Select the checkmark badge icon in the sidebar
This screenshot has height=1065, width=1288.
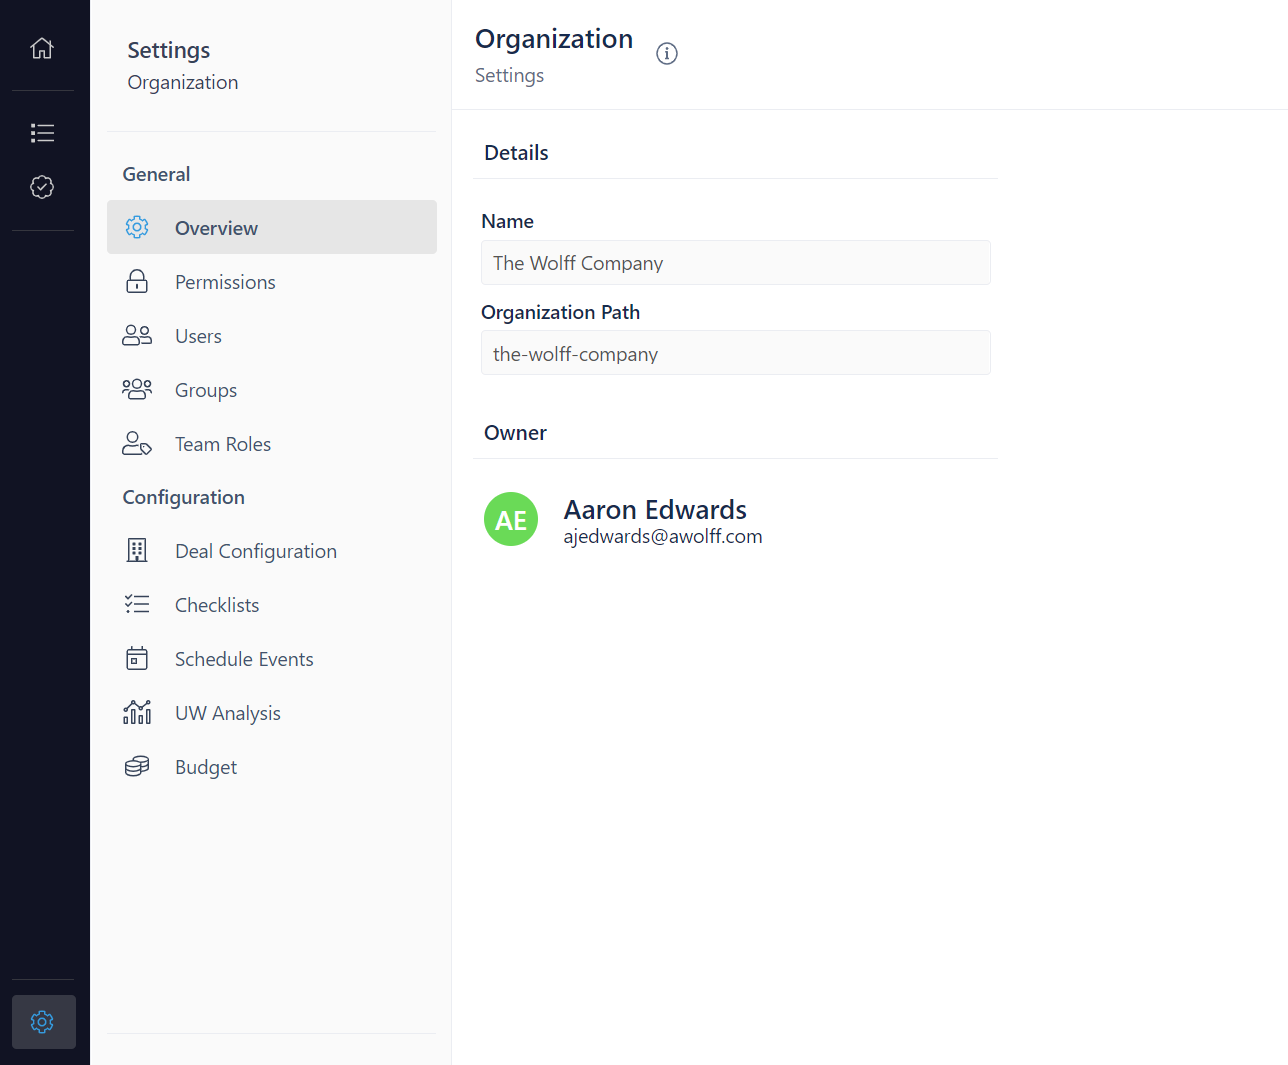tap(42, 186)
